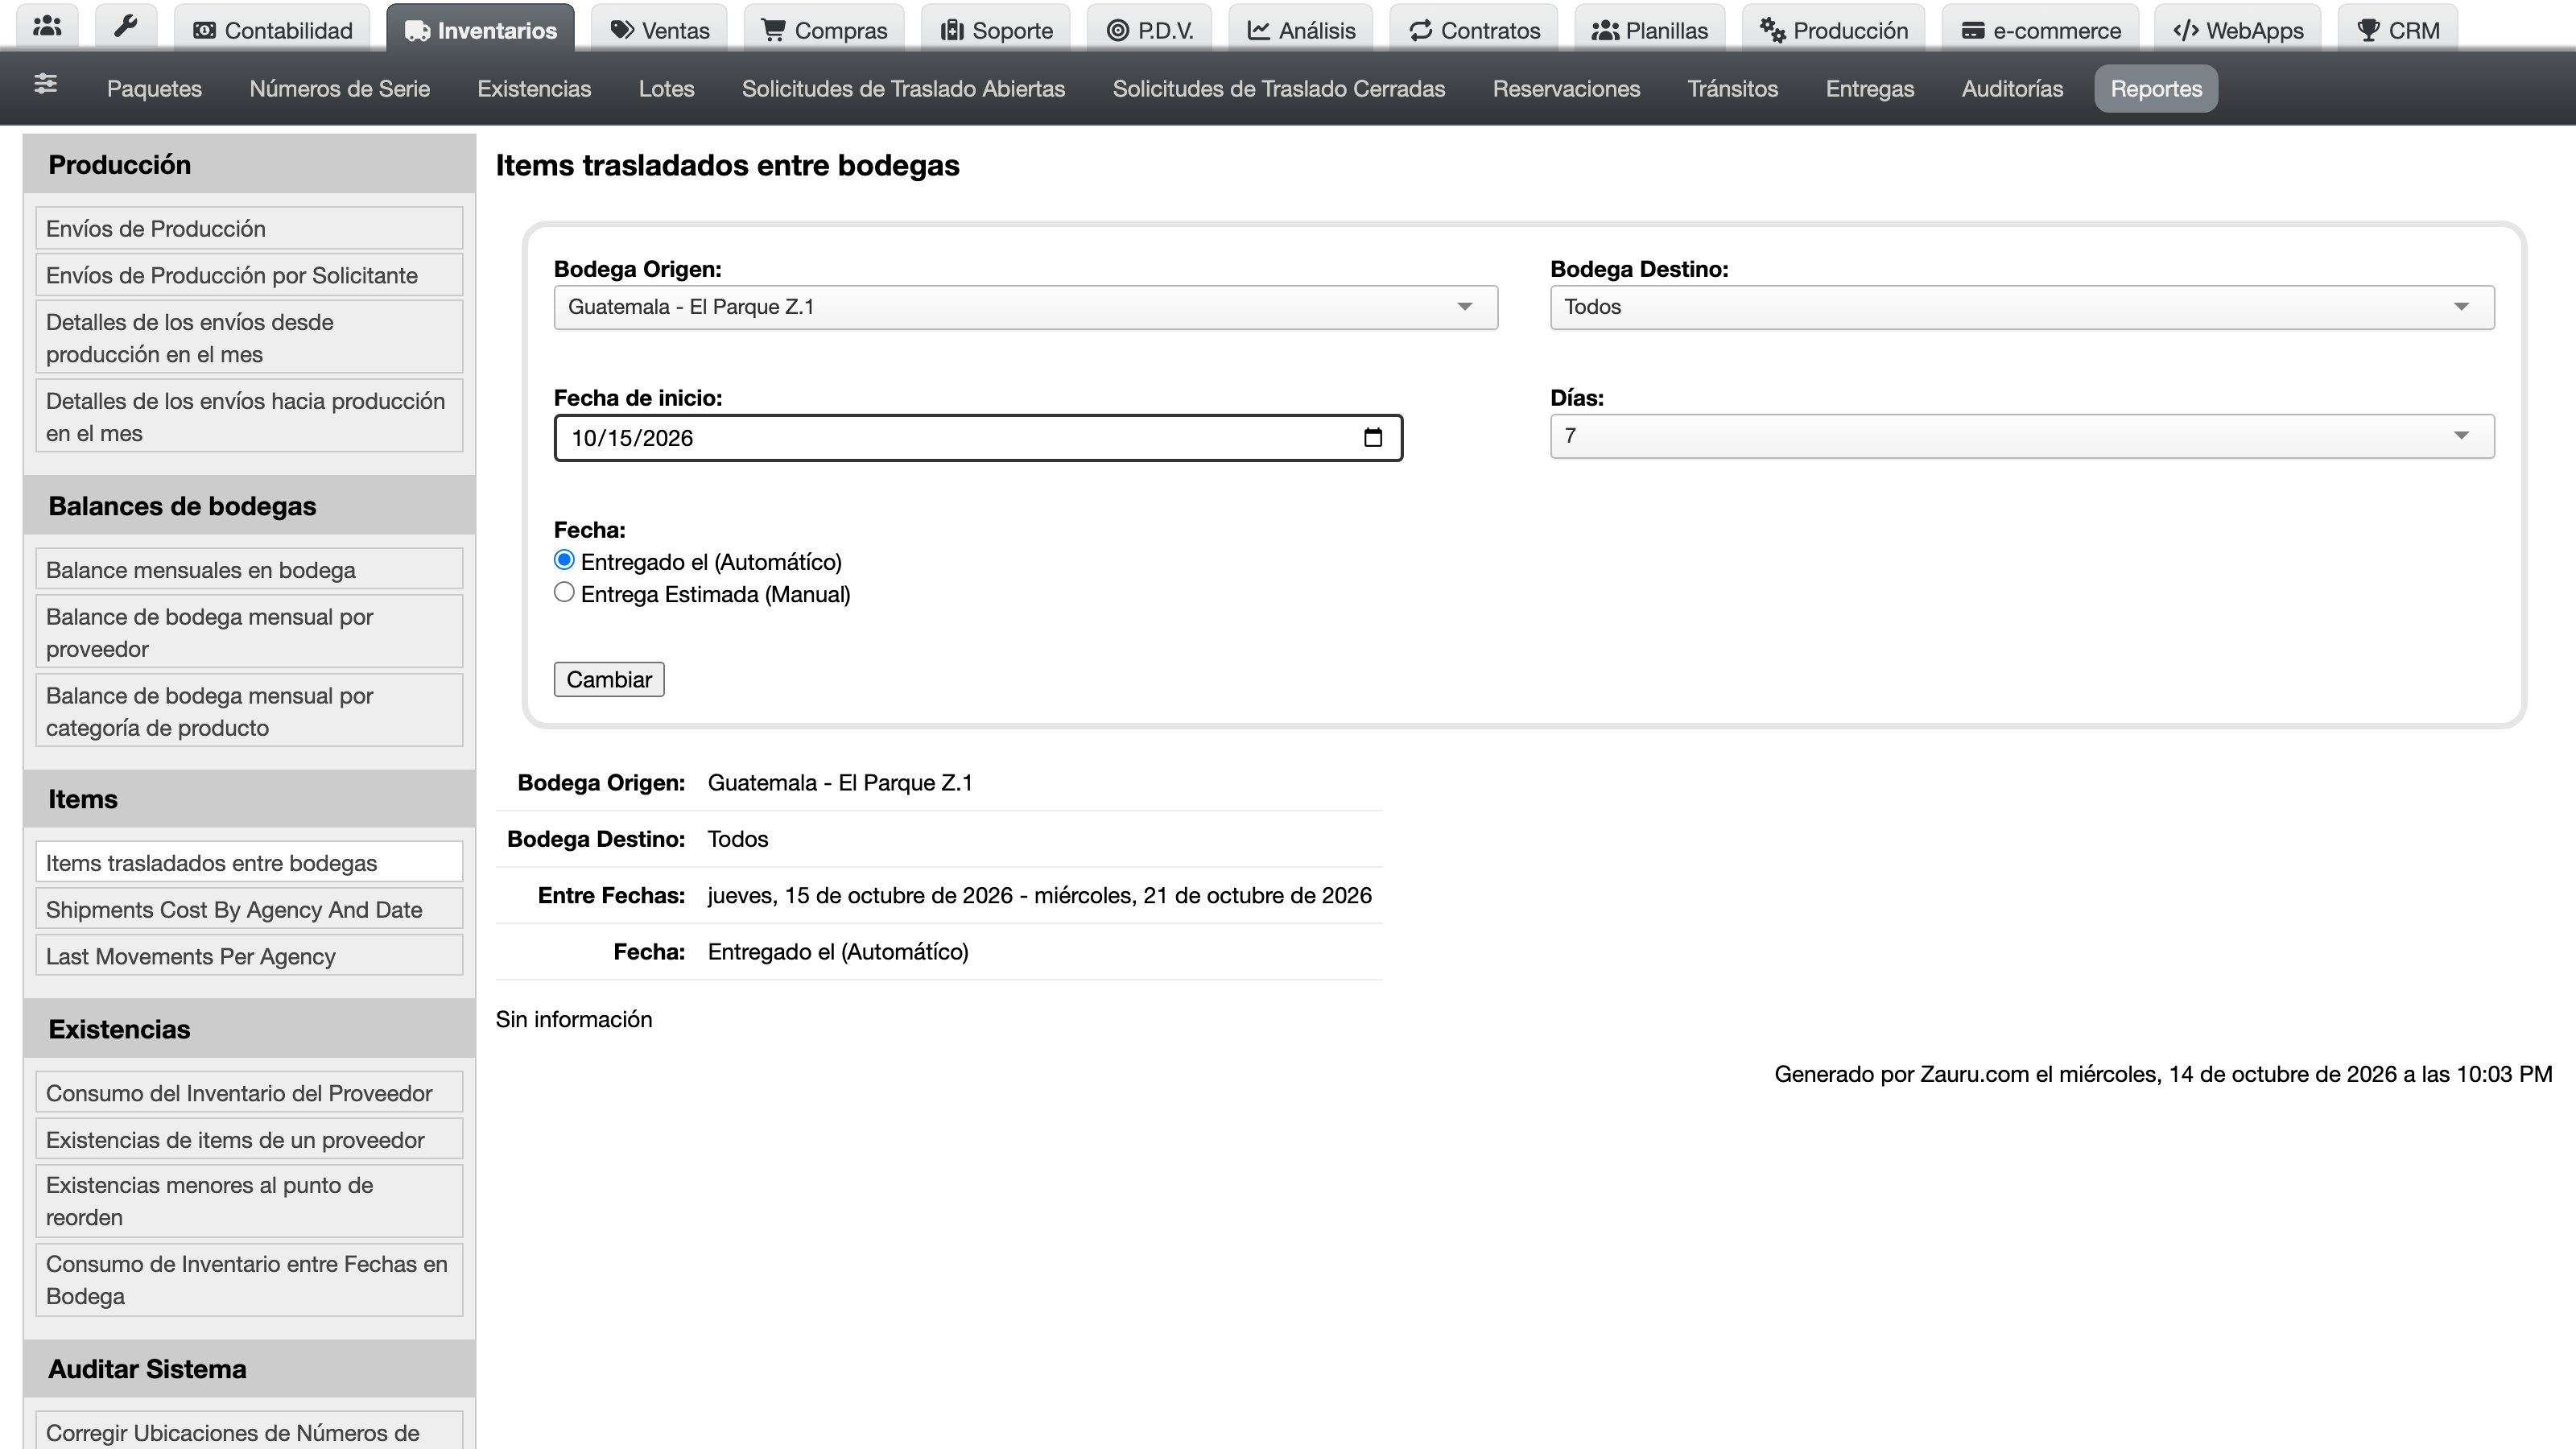Open the Entregas submenu item

click(x=1869, y=88)
